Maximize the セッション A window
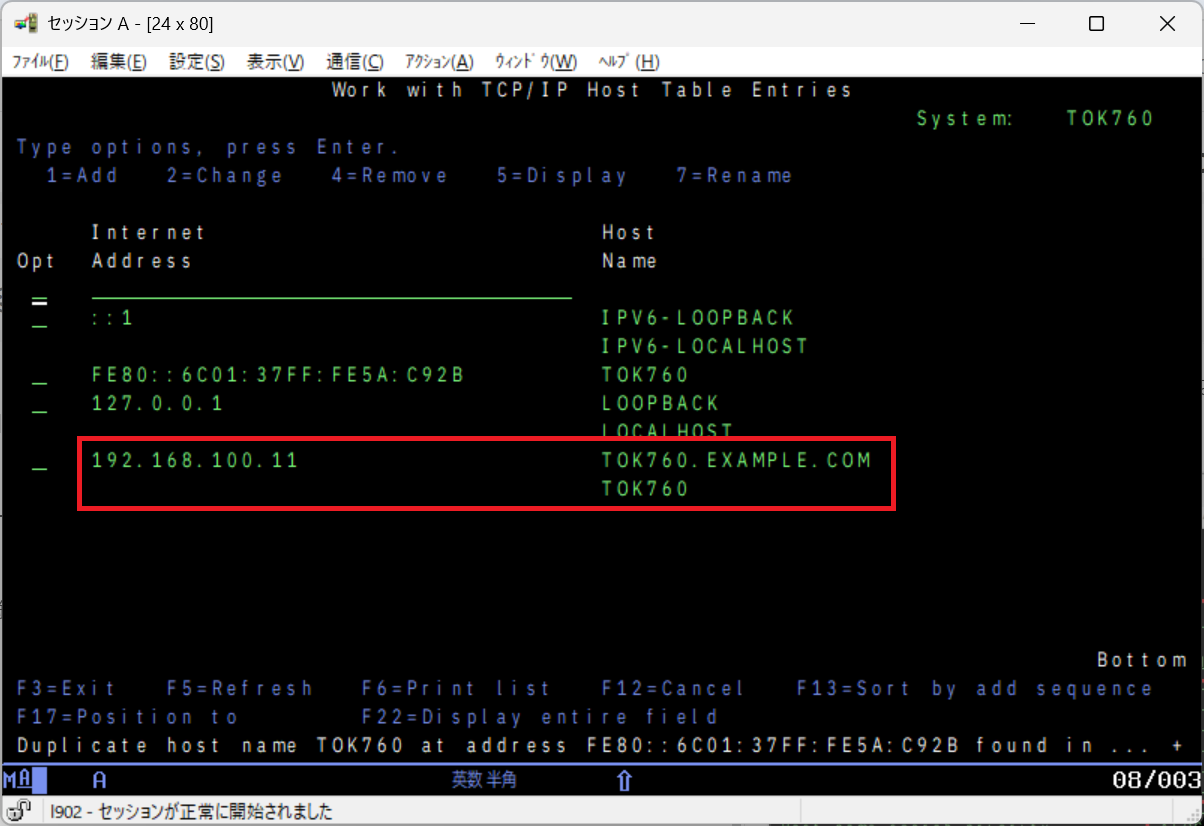The height and width of the screenshot is (826, 1204). pos(1097,24)
